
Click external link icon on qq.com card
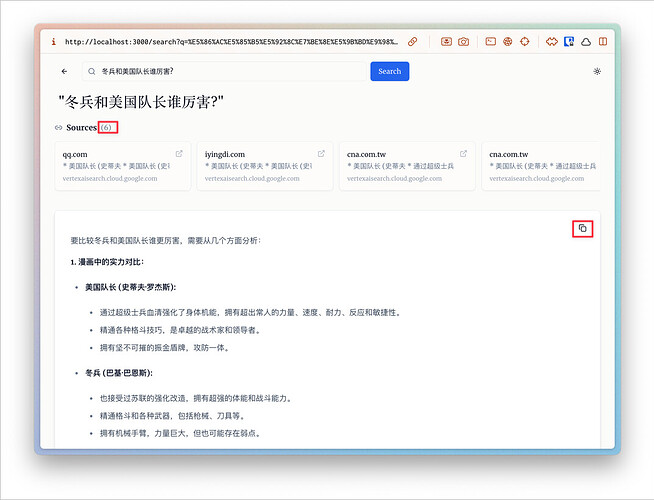(x=179, y=154)
